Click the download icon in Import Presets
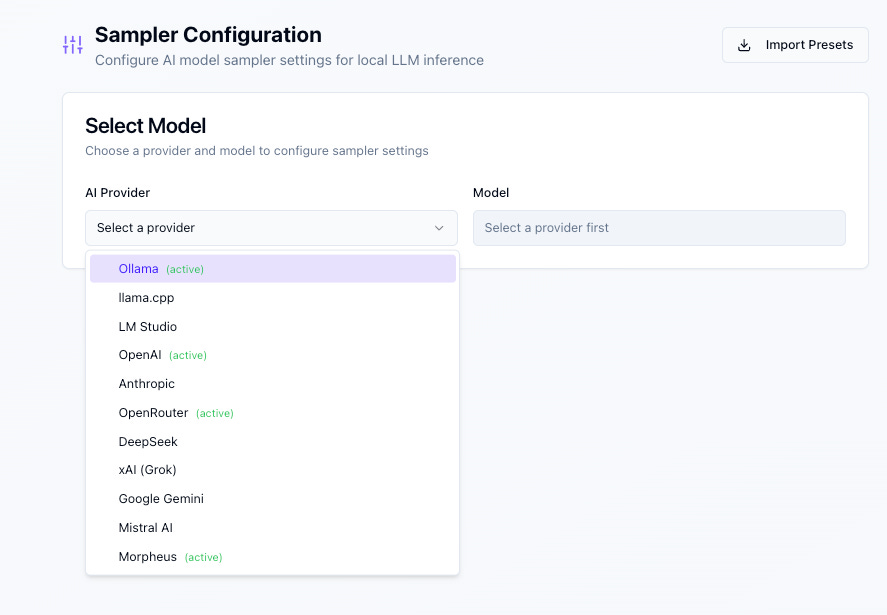887x615 pixels. [744, 45]
